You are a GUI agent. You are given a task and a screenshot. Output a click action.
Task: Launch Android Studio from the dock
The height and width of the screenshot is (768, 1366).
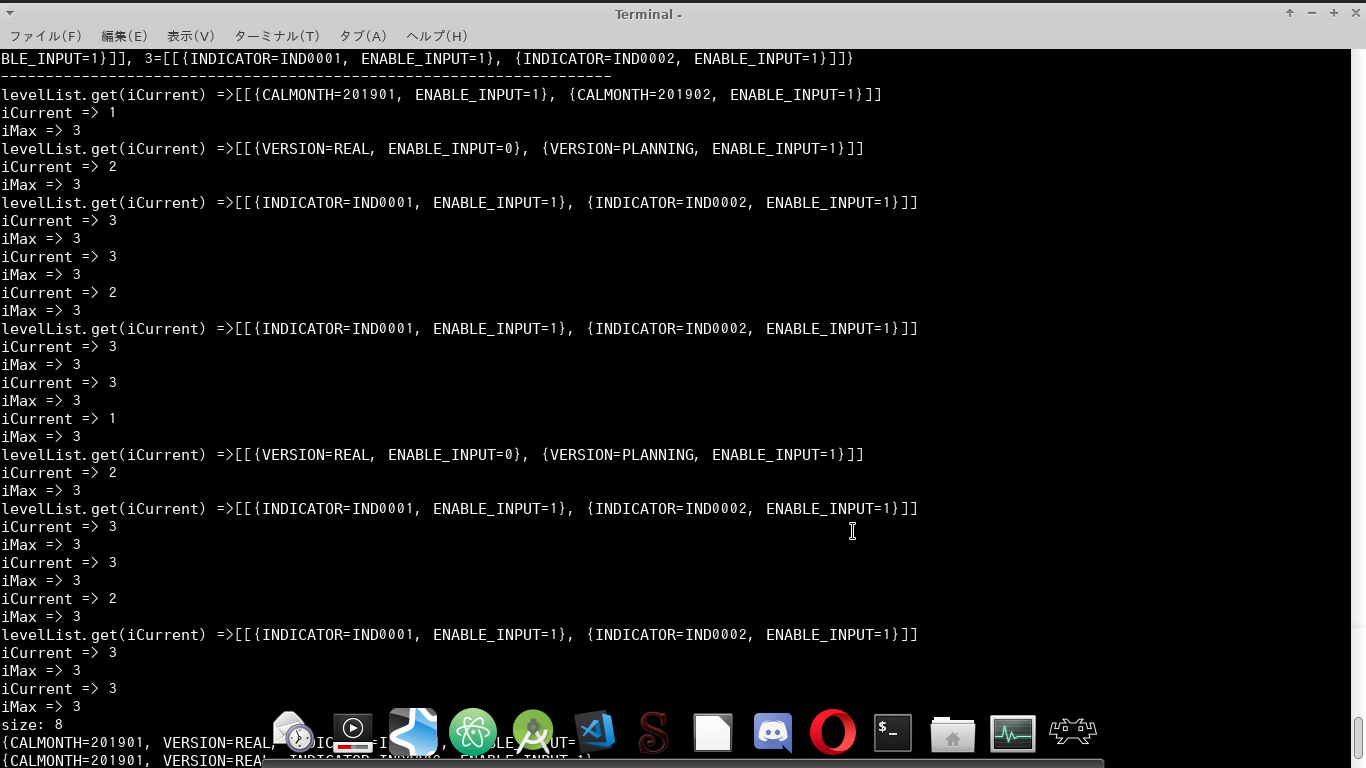[533, 733]
